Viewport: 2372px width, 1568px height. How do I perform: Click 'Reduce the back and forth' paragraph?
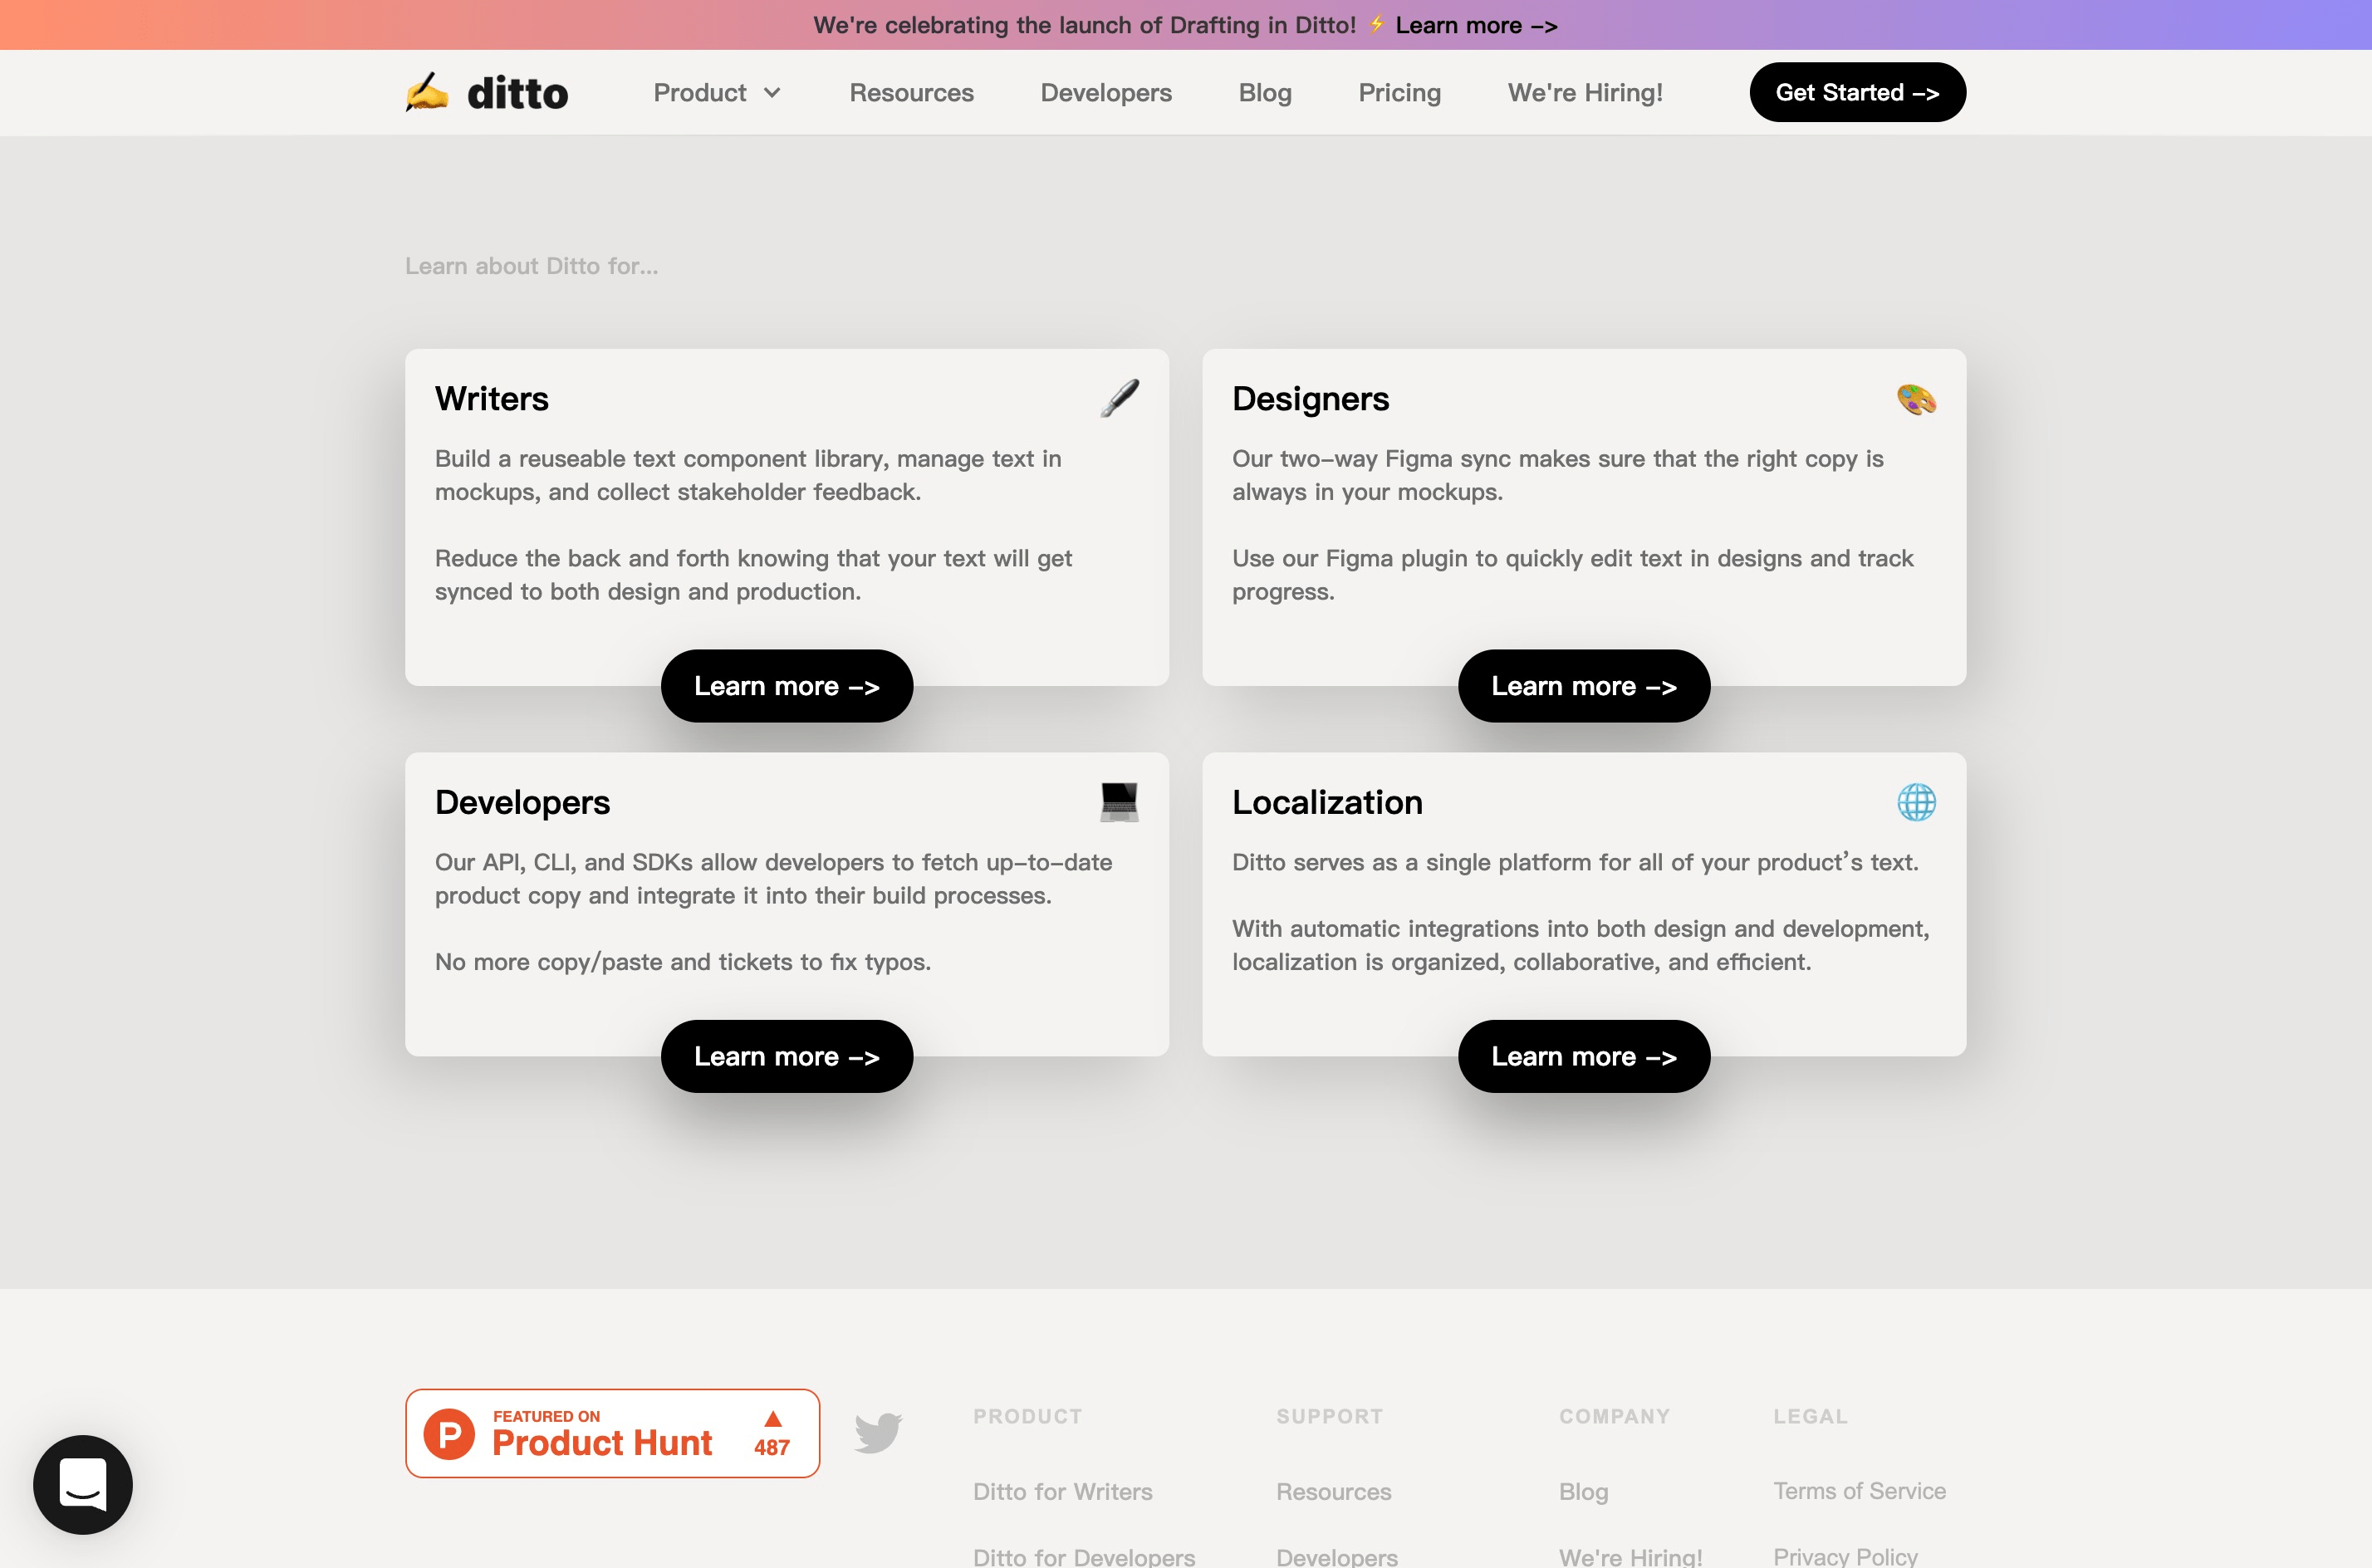(x=753, y=575)
